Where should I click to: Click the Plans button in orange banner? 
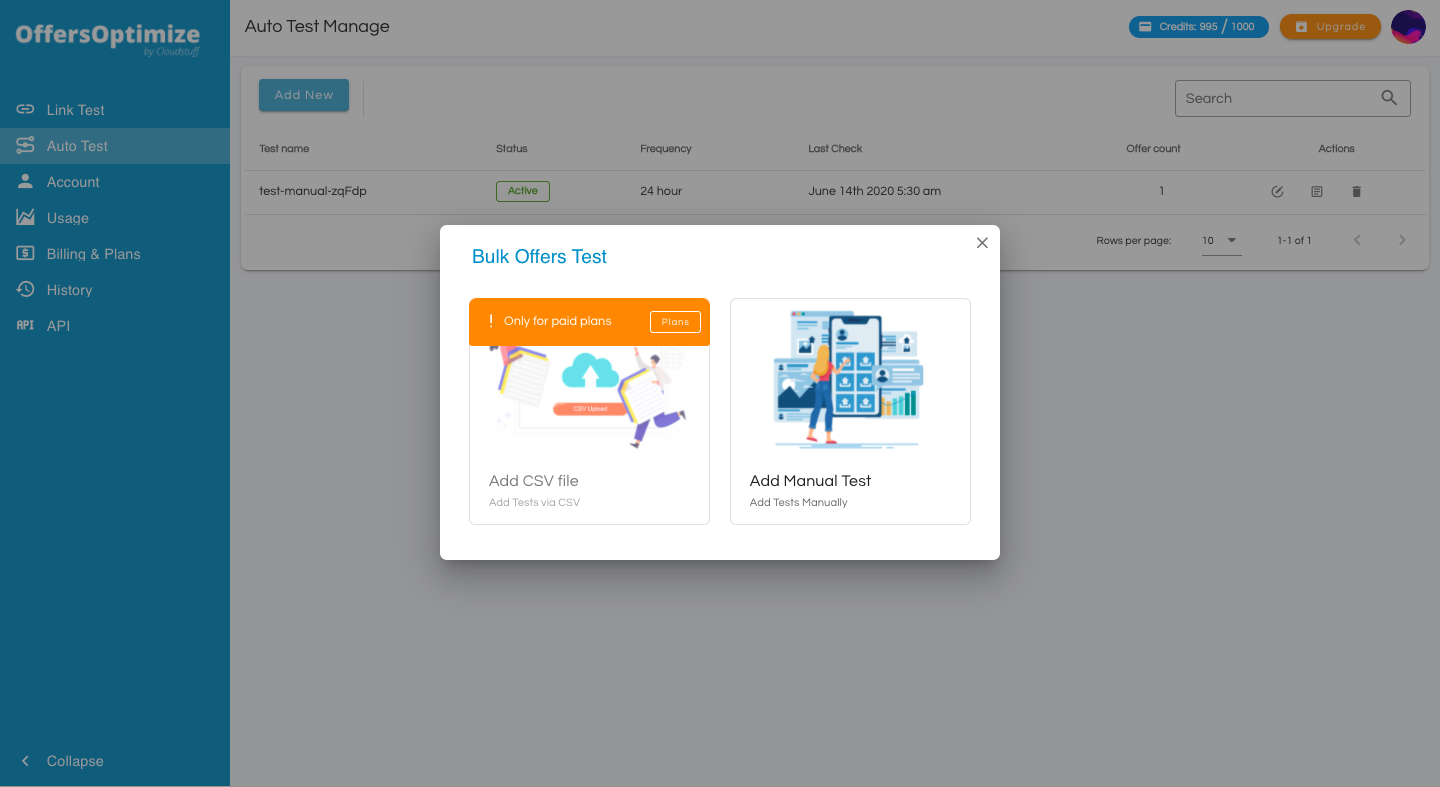675,322
